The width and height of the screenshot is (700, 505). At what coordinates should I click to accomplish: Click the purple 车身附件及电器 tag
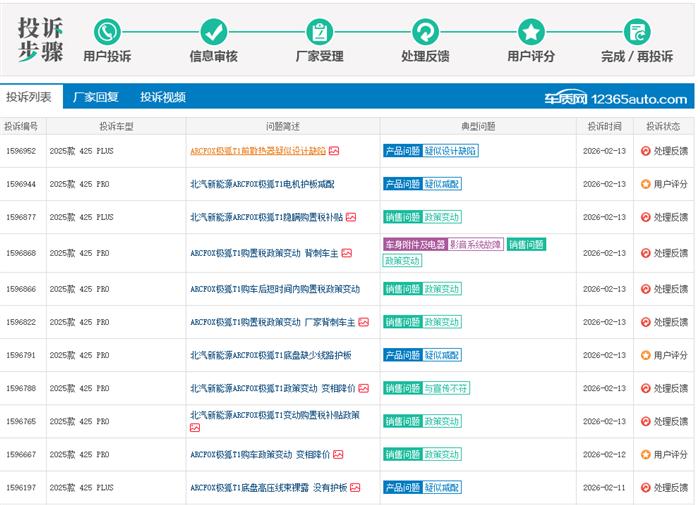[x=414, y=245]
